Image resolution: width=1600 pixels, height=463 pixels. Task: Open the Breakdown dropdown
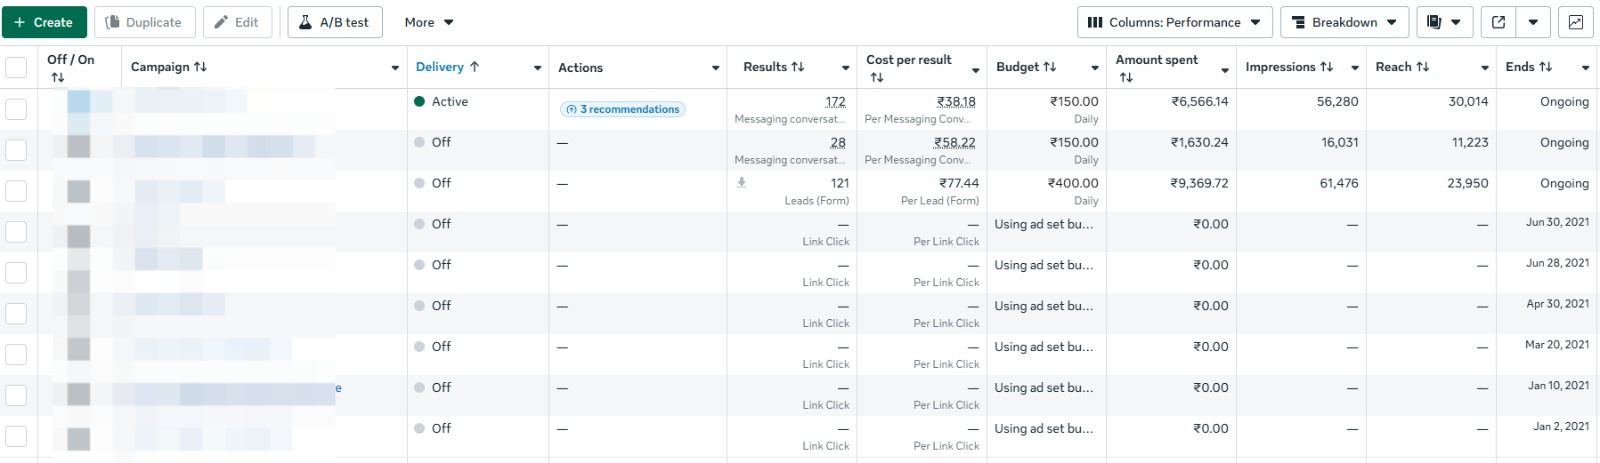tap(1343, 22)
